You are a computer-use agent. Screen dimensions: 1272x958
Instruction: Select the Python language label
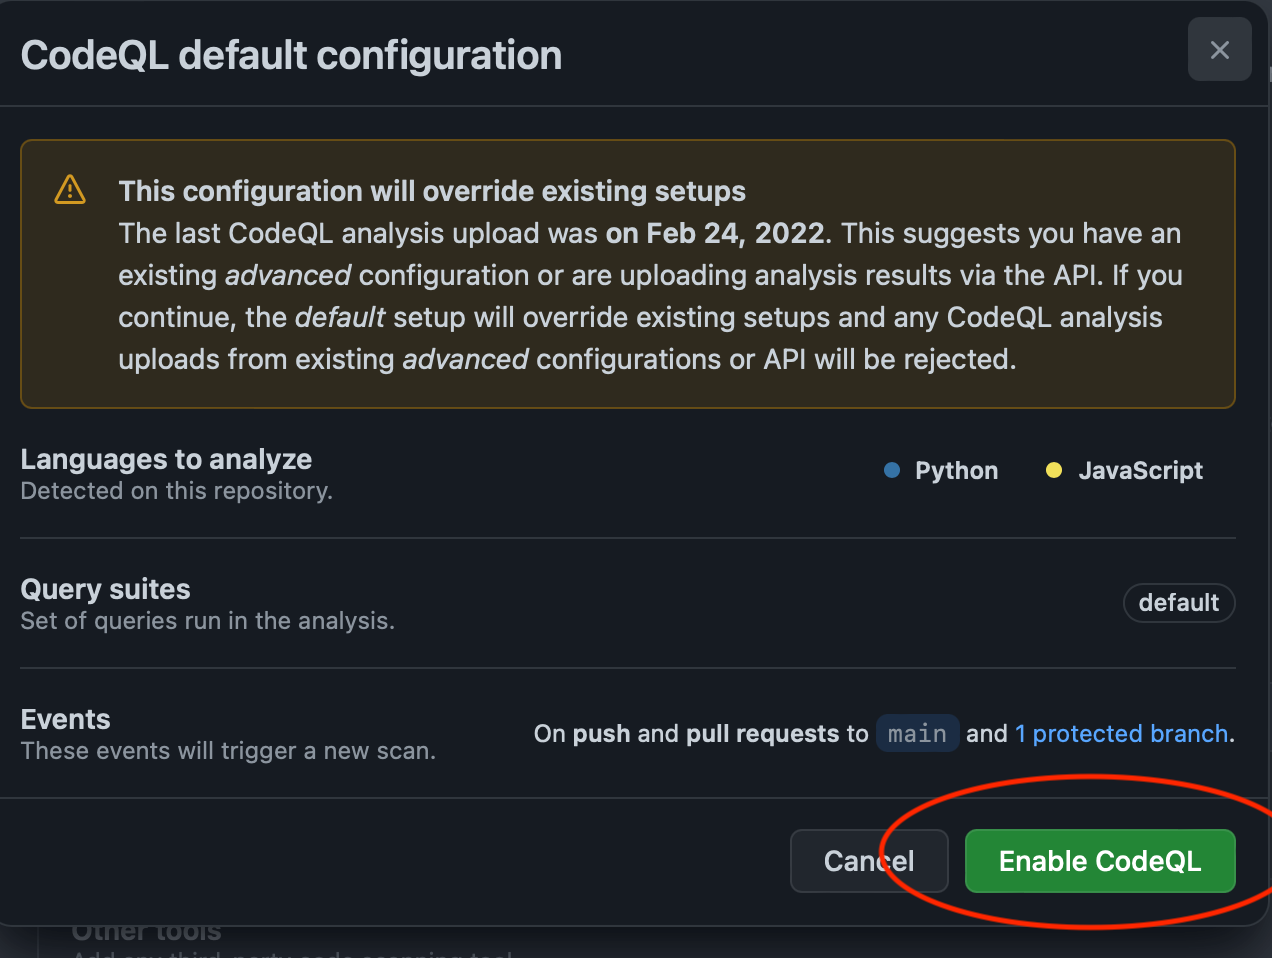[x=956, y=471]
